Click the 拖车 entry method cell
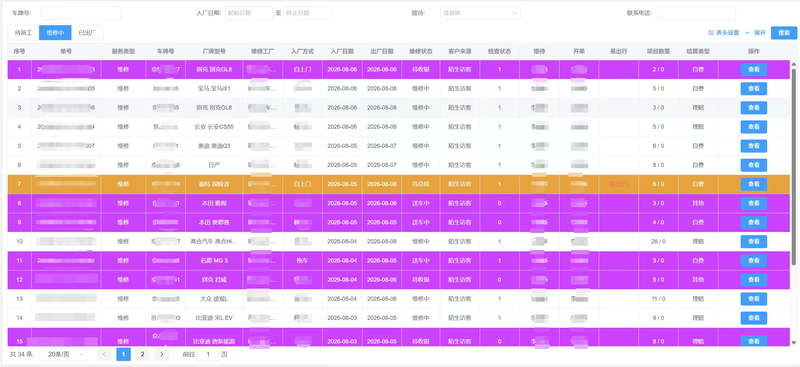This screenshot has height=367, width=800. pos(303,261)
